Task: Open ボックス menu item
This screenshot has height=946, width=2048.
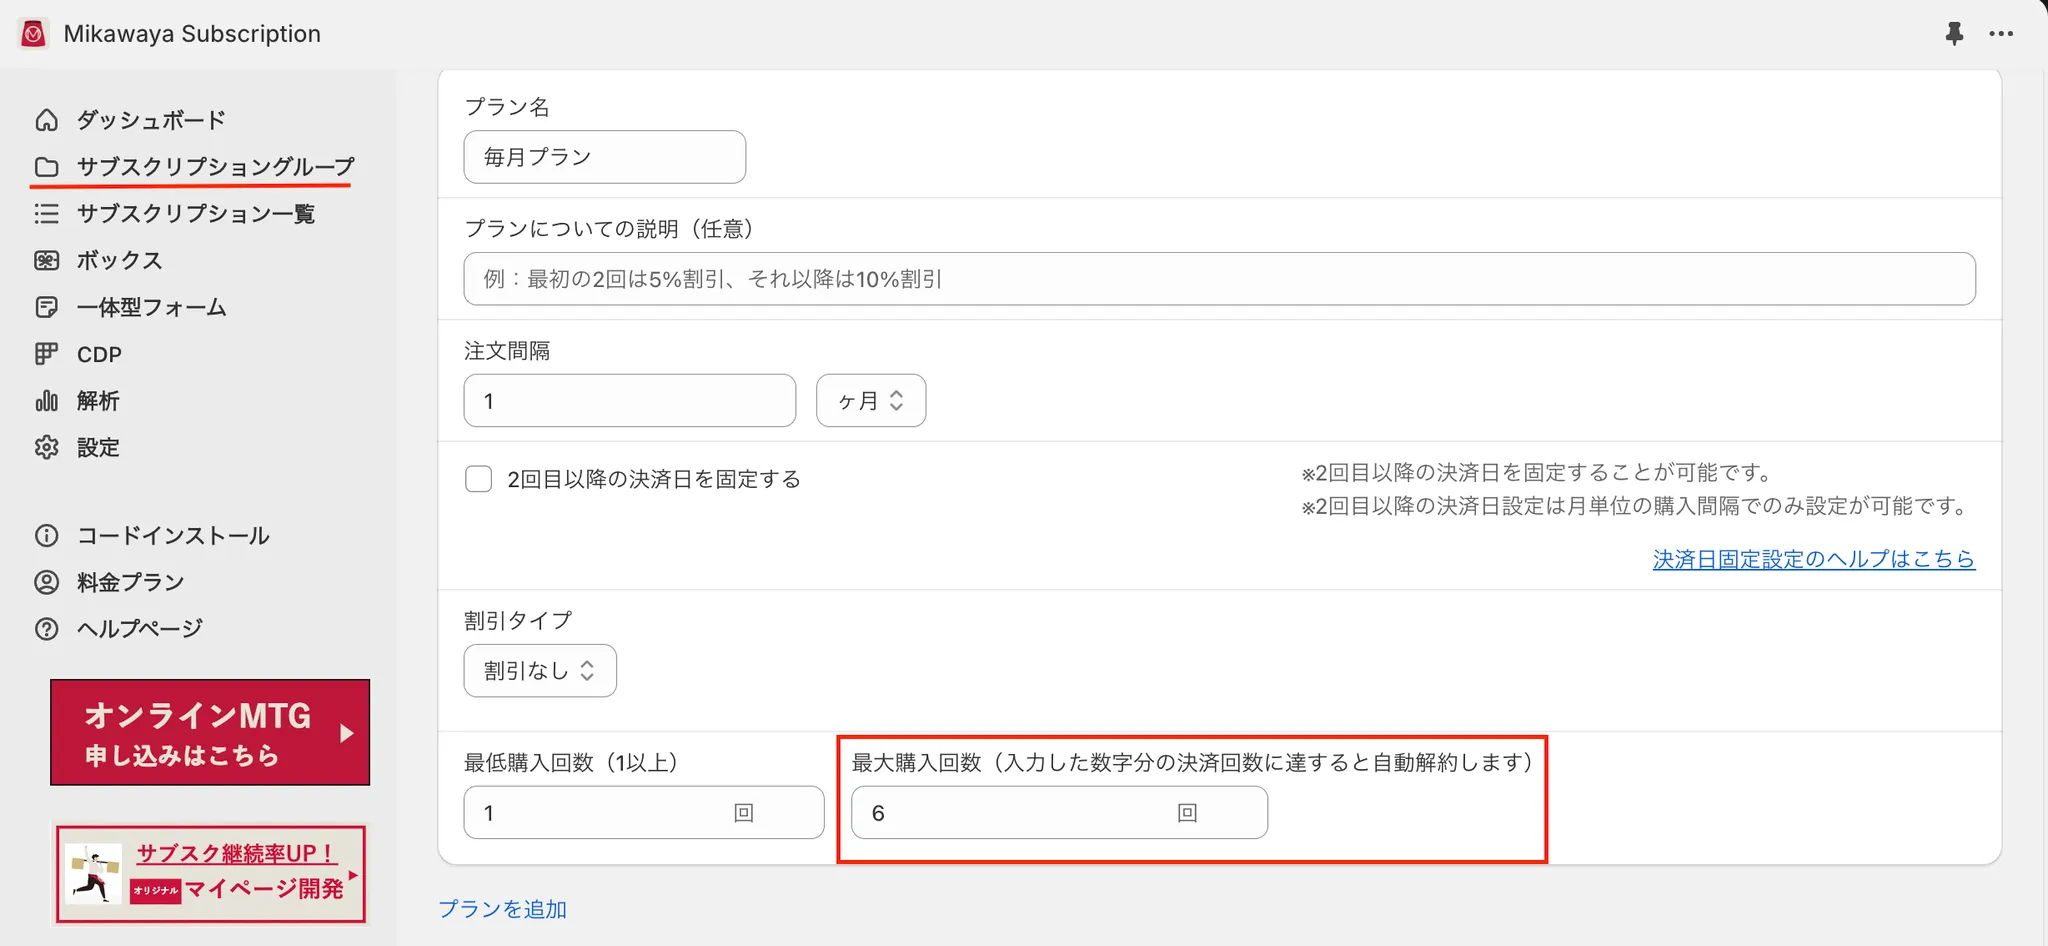Action: 119,260
